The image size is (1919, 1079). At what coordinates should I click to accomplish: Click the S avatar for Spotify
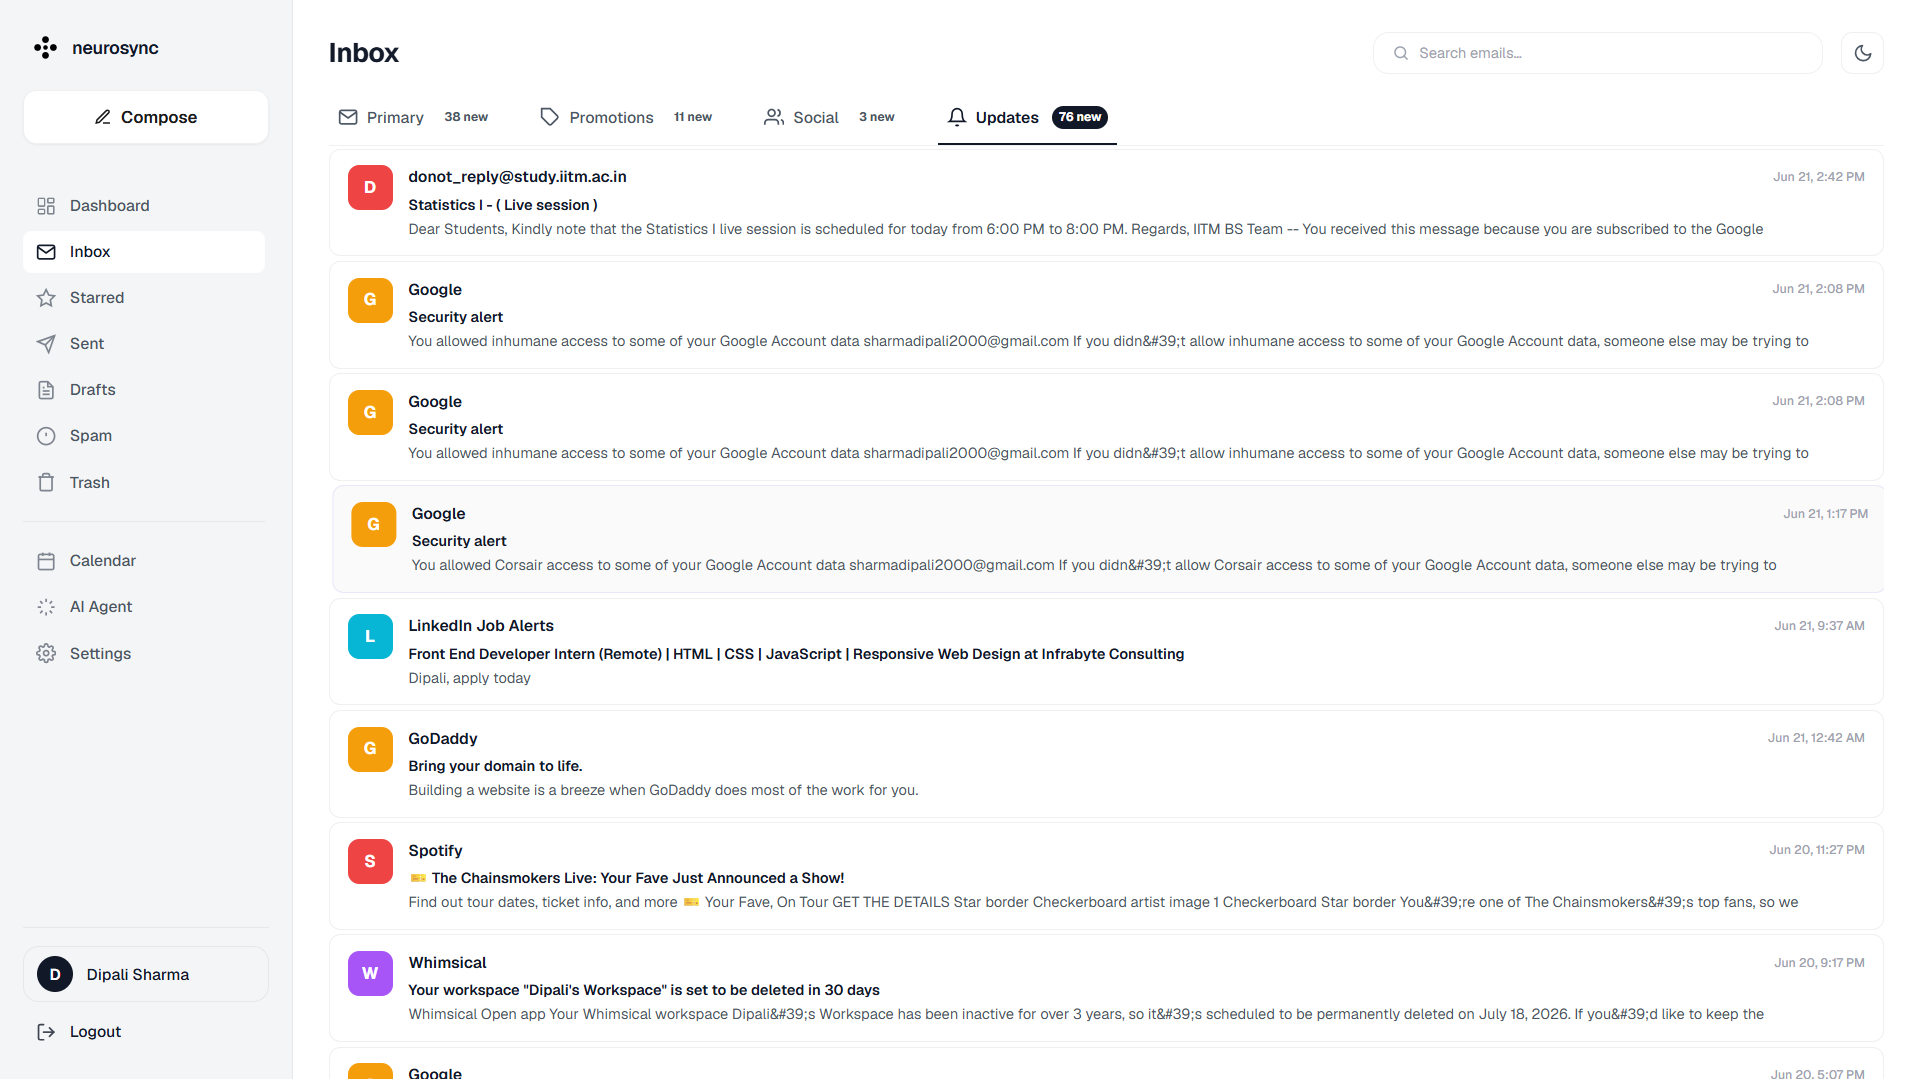pyautogui.click(x=370, y=861)
